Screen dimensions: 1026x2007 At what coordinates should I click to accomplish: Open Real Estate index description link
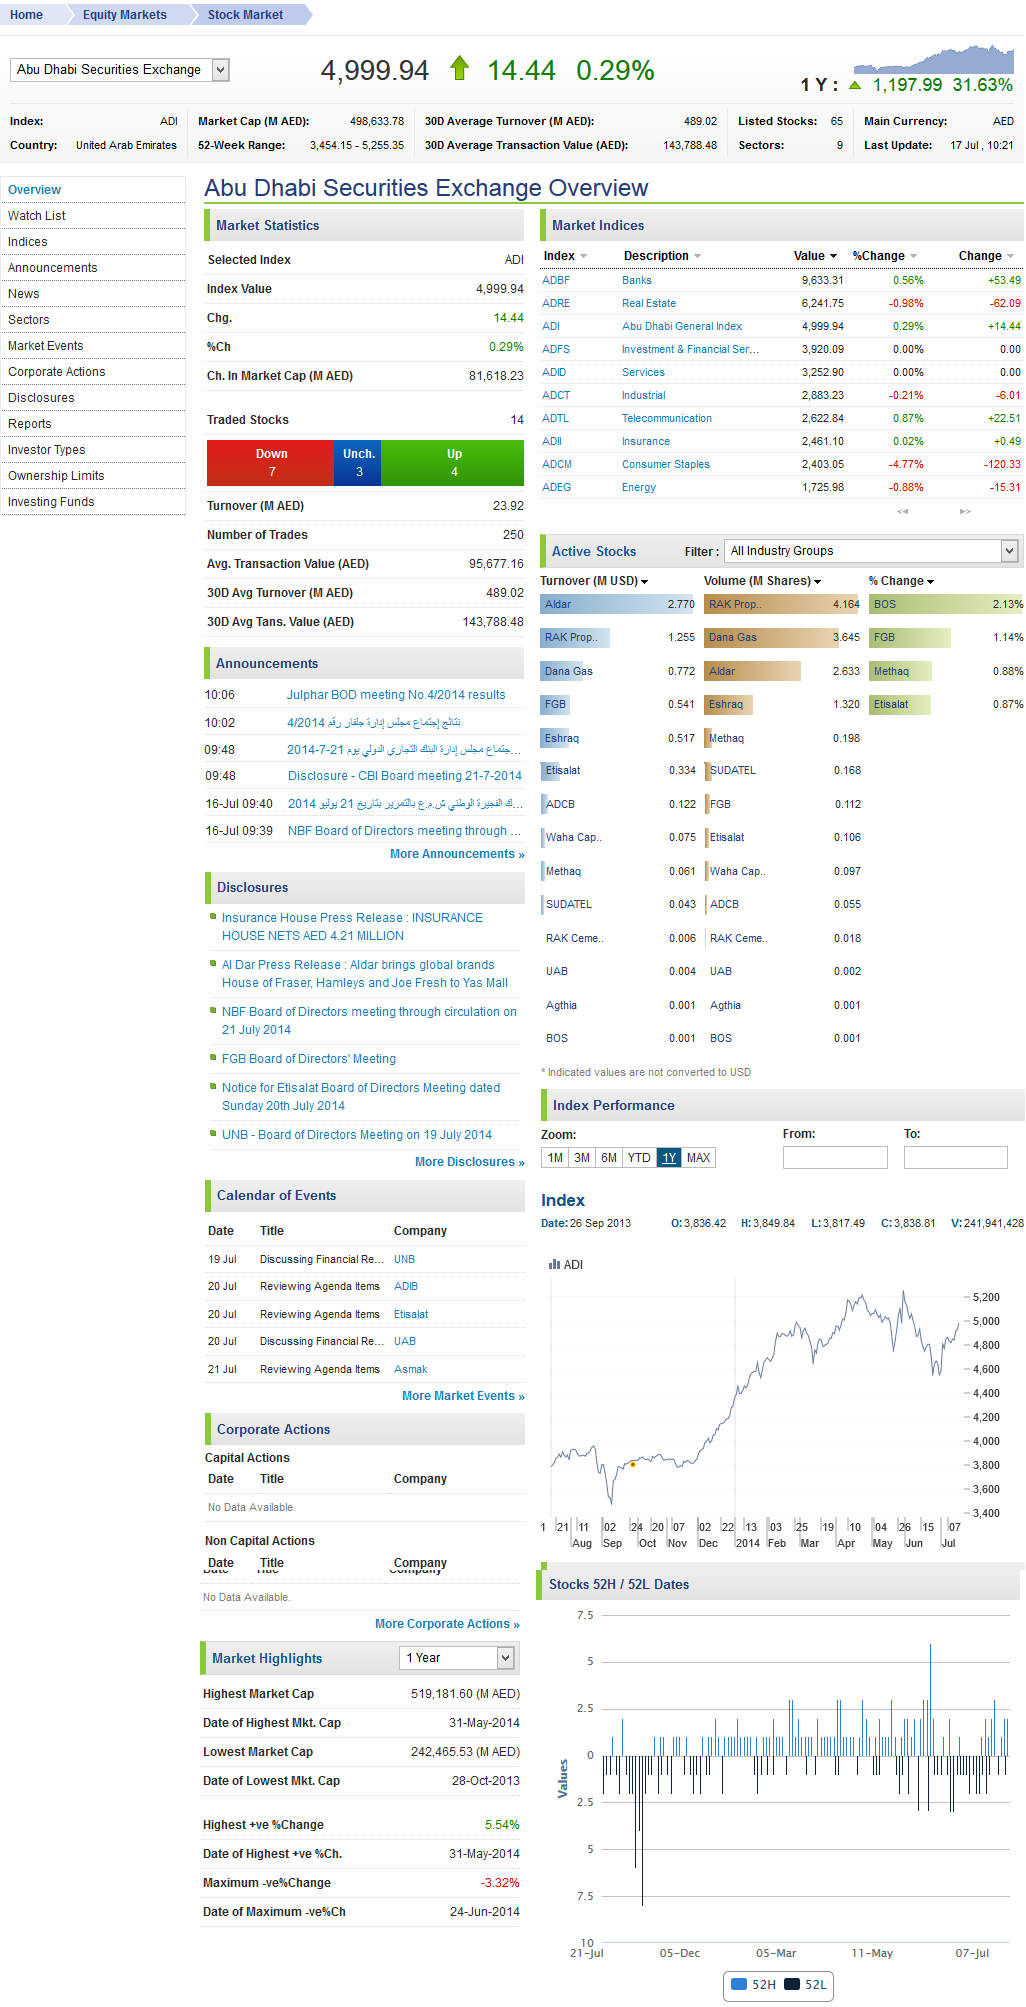coord(649,304)
